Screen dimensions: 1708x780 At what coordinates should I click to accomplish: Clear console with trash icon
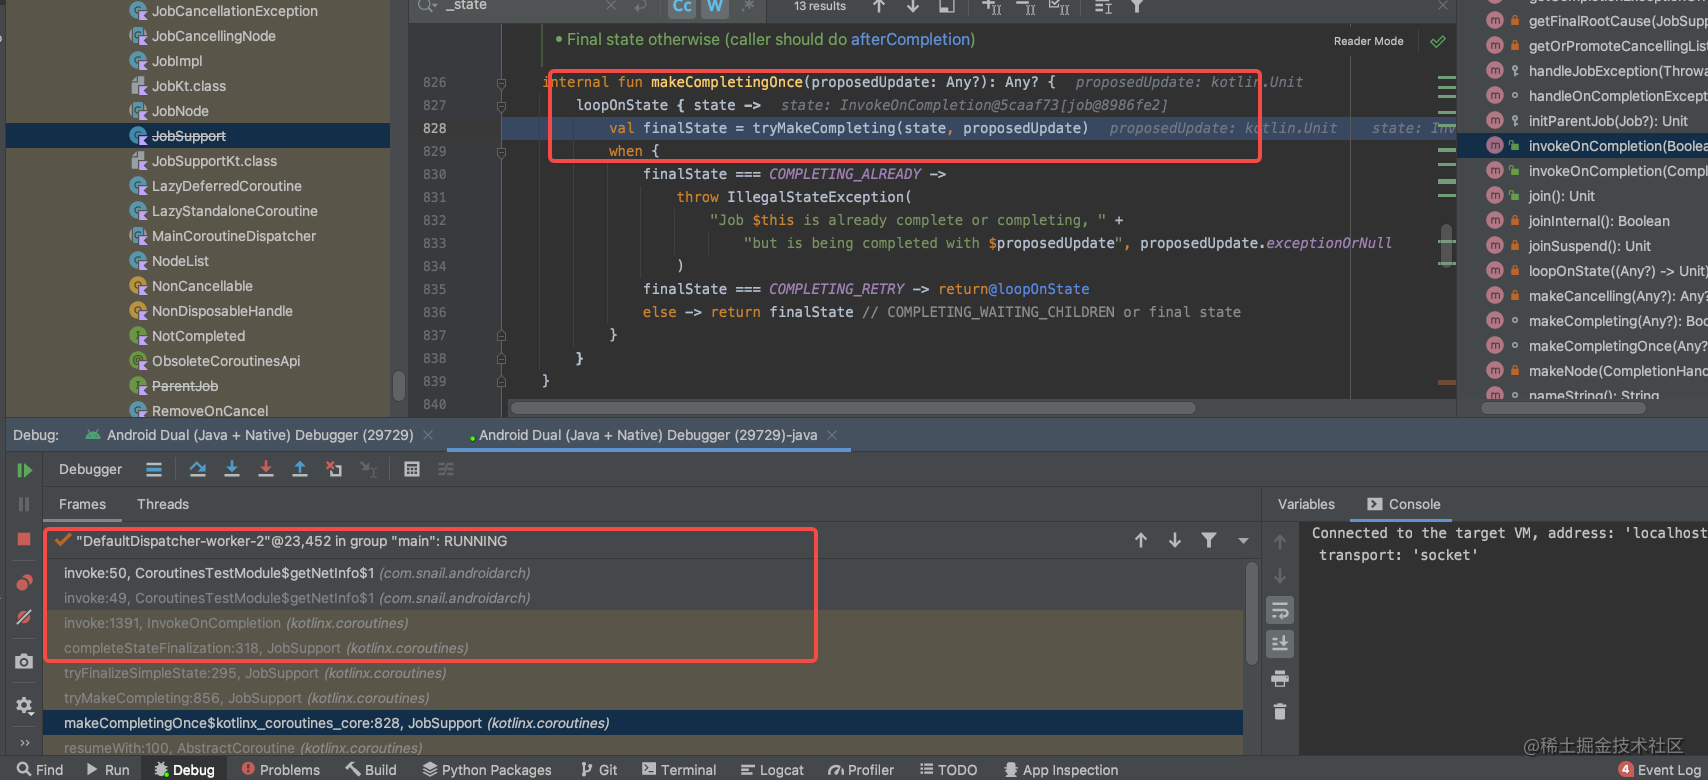point(1280,712)
